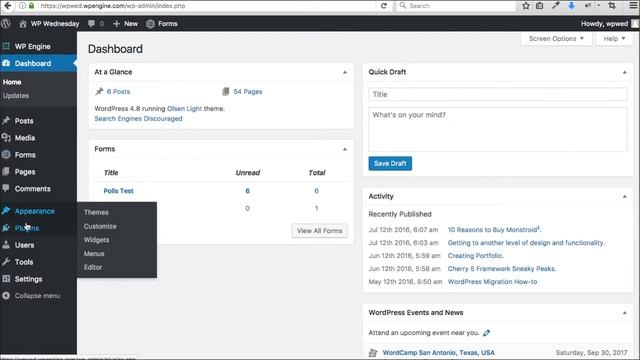Open Menus in Appearance submenu

coord(94,253)
